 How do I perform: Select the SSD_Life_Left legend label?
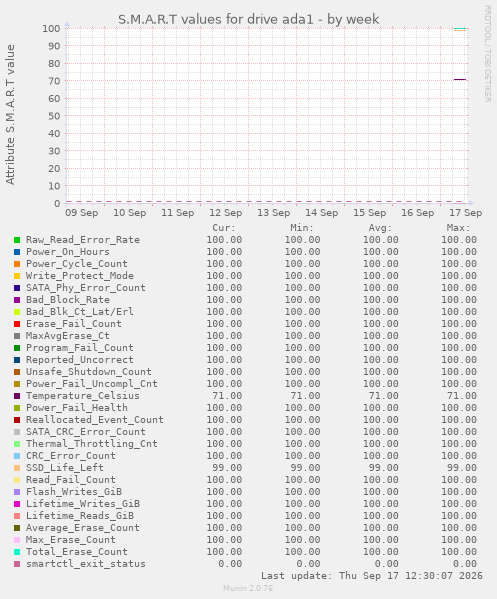click(65, 468)
